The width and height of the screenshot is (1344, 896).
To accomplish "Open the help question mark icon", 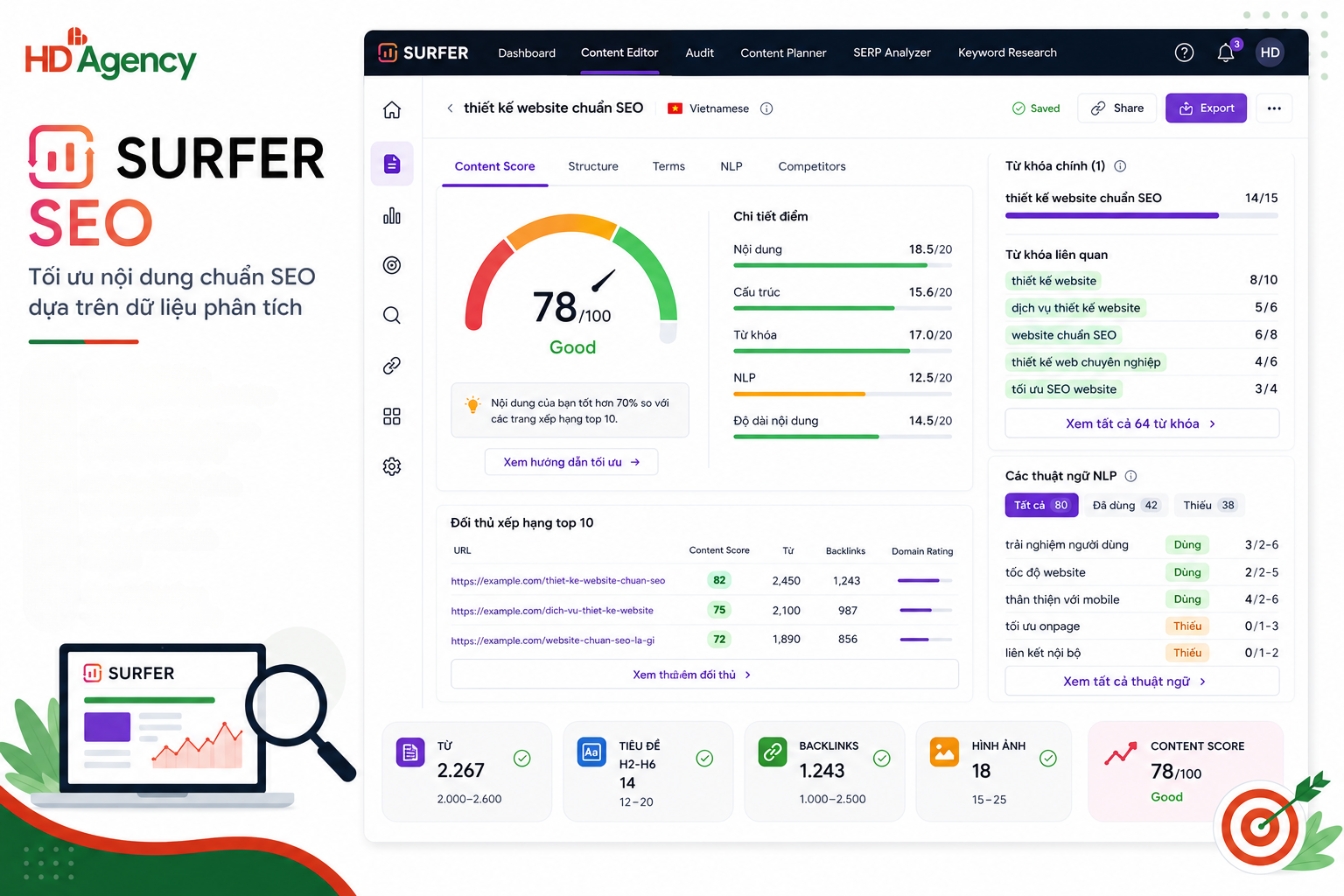I will pos(1184,53).
